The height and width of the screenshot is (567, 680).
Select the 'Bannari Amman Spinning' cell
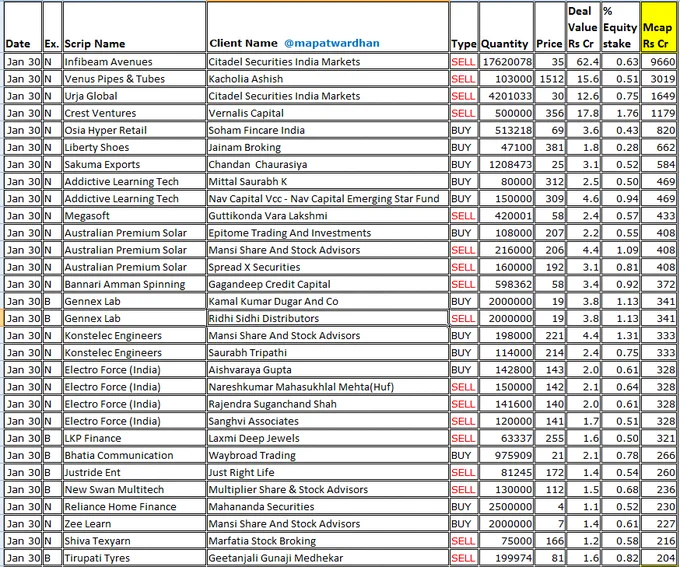[134, 284]
